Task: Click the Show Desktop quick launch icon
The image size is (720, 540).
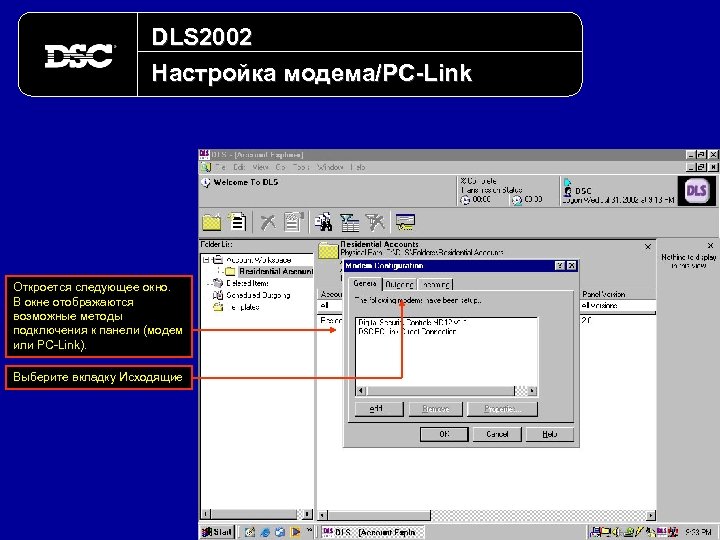Action: (x=250, y=532)
